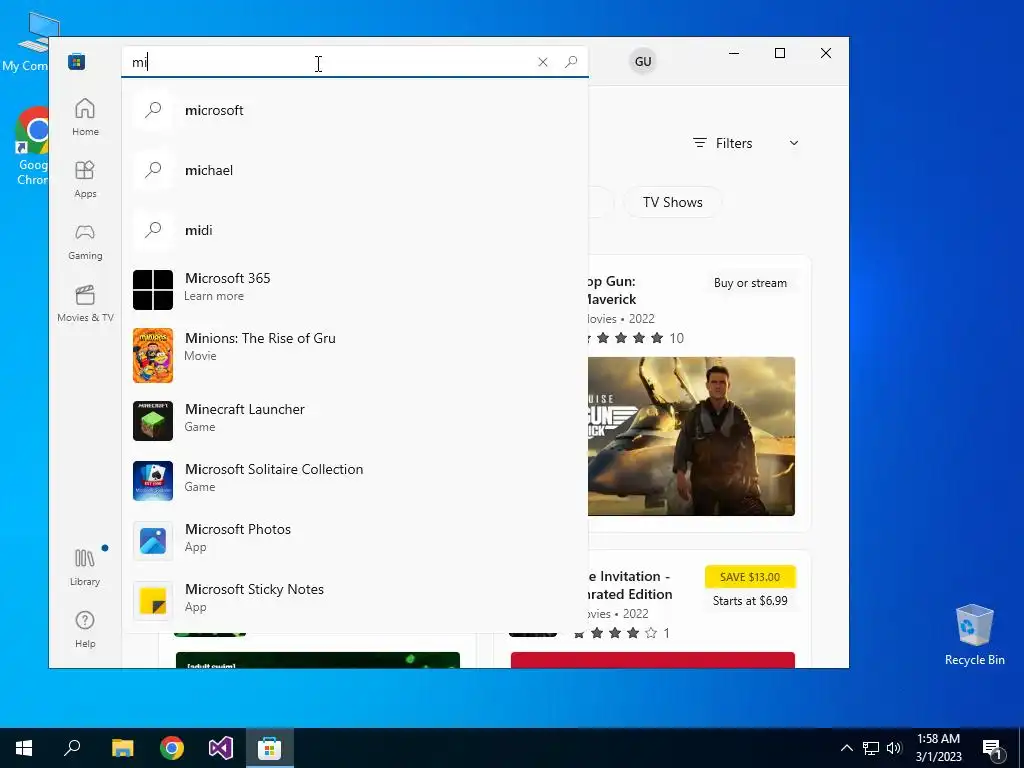Expand the Filters dropdown
Image resolution: width=1024 pixels, height=768 pixels.
[746, 143]
